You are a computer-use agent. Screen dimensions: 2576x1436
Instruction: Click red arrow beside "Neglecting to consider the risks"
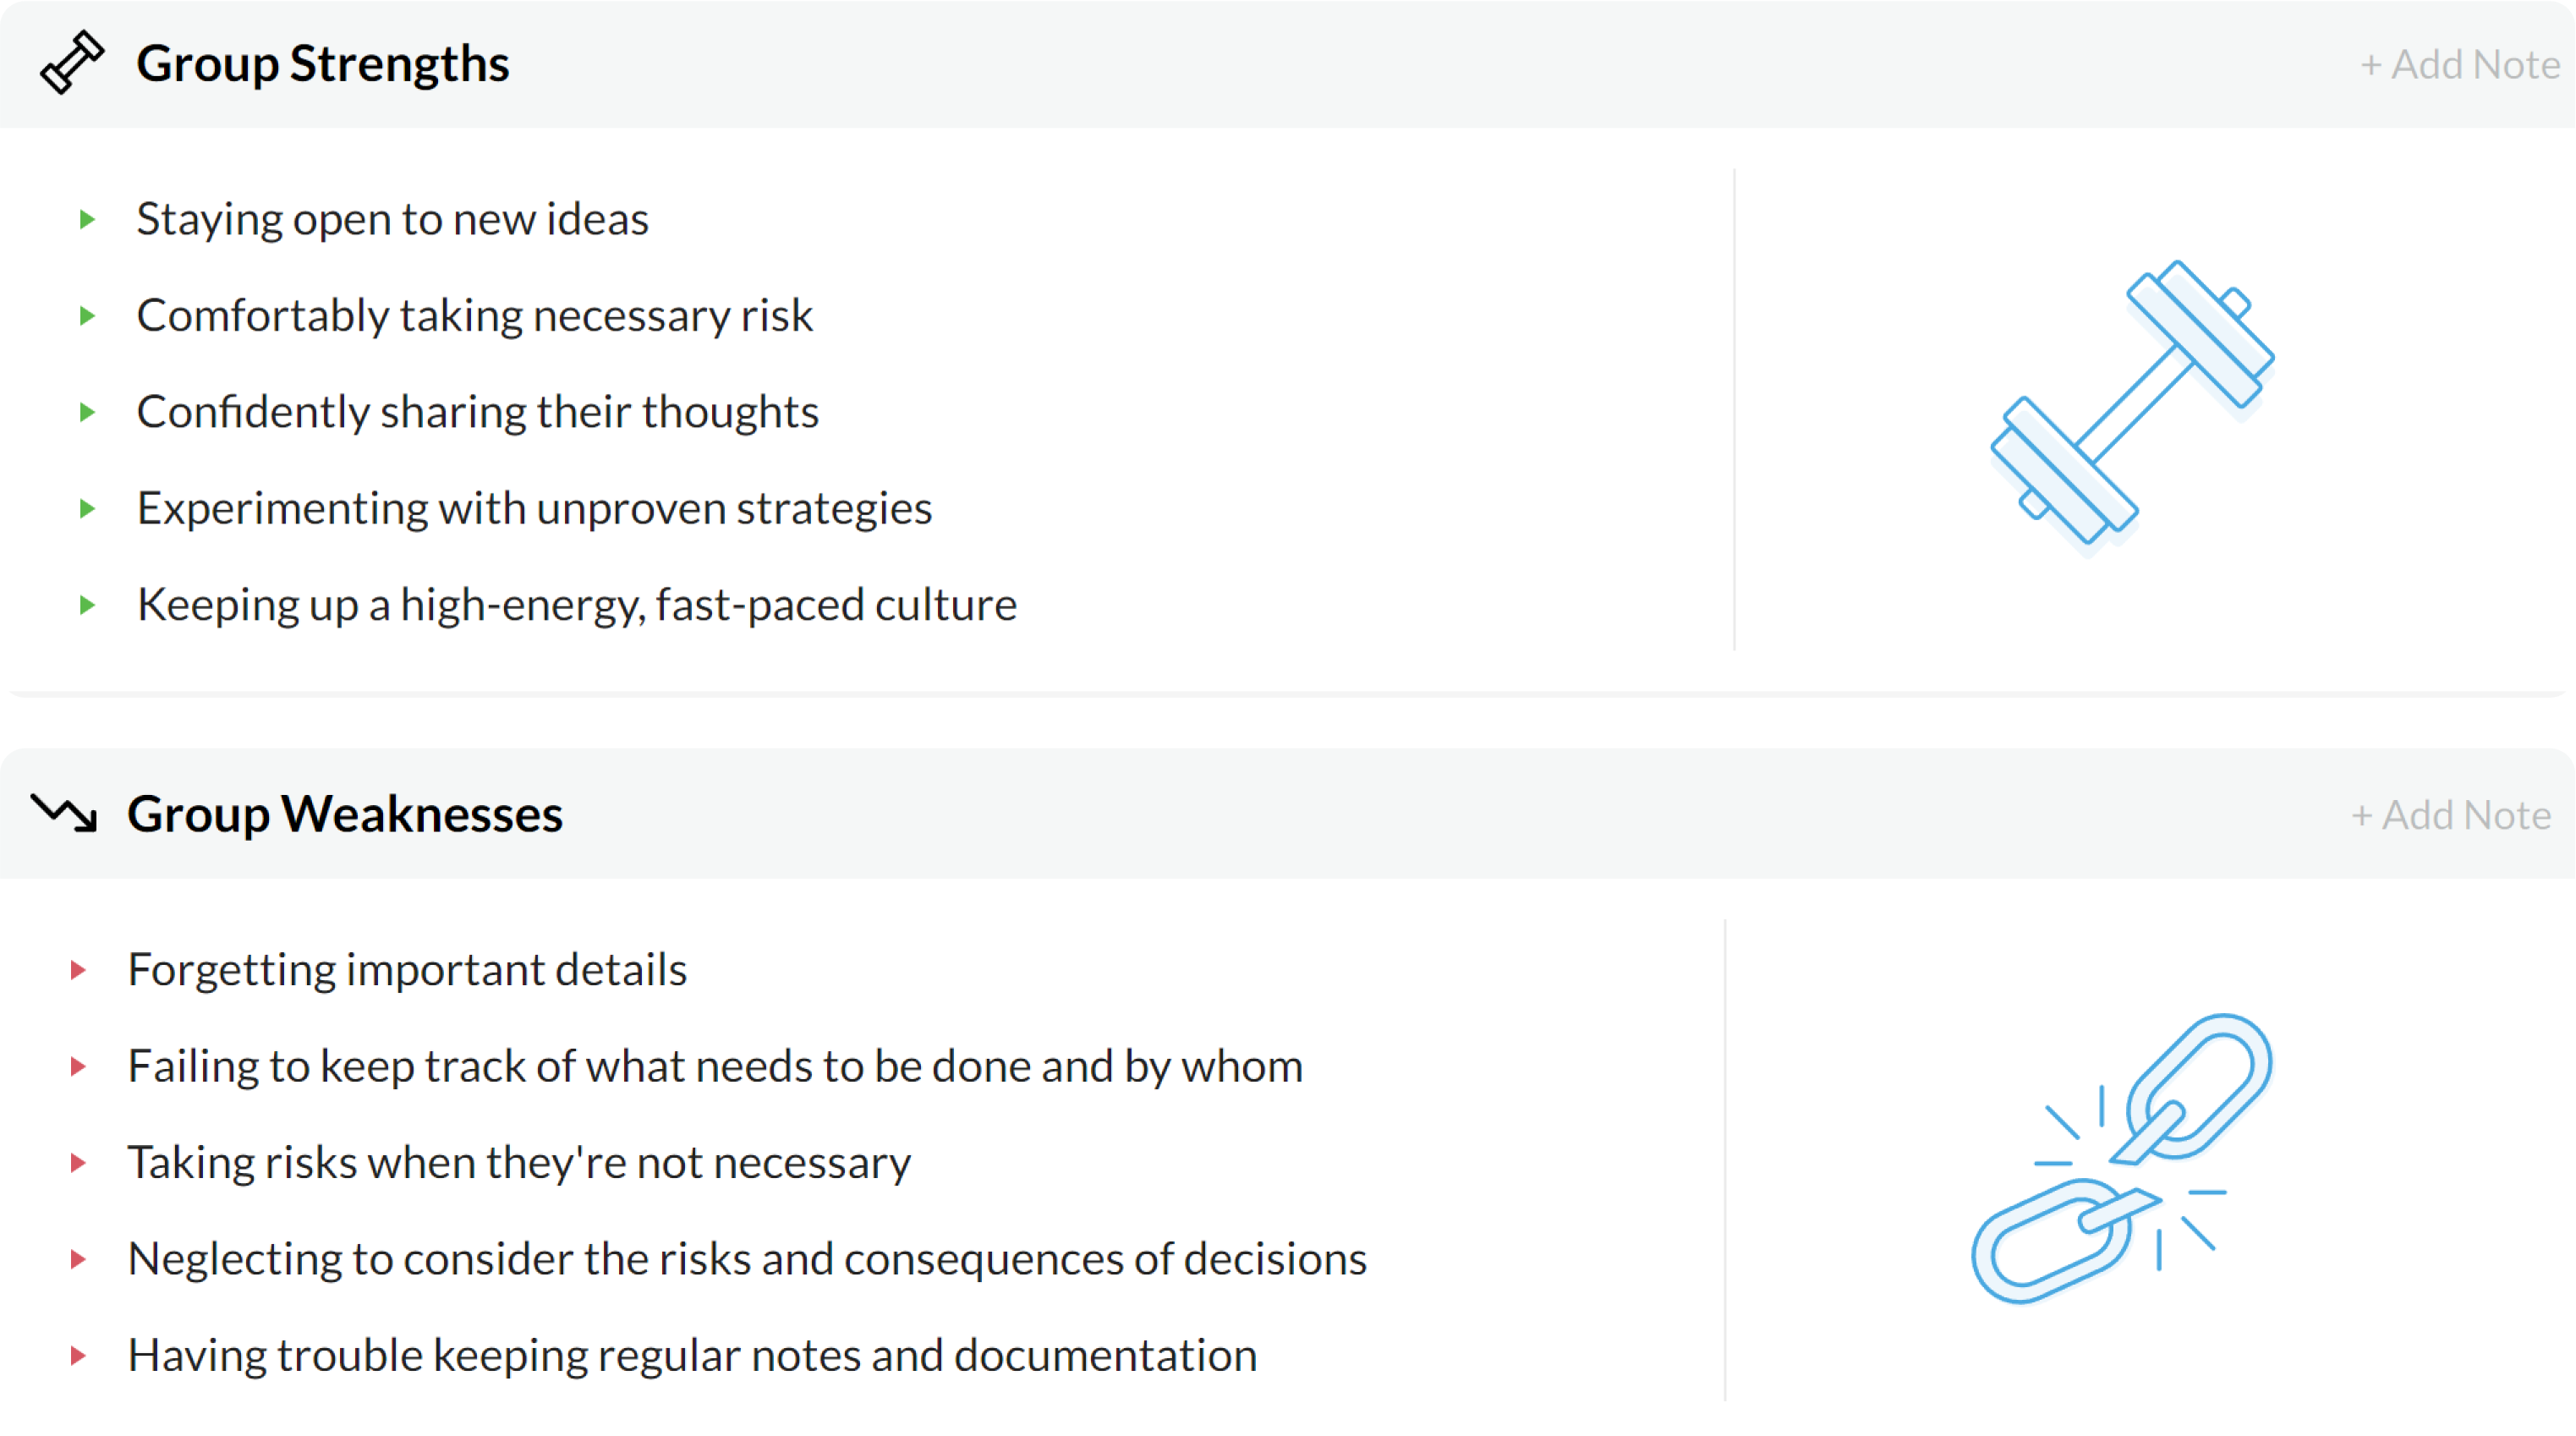coord(78,1259)
